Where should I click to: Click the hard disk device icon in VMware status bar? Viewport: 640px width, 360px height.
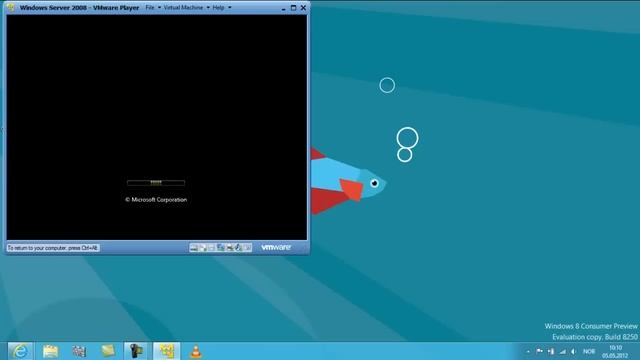pyautogui.click(x=194, y=247)
